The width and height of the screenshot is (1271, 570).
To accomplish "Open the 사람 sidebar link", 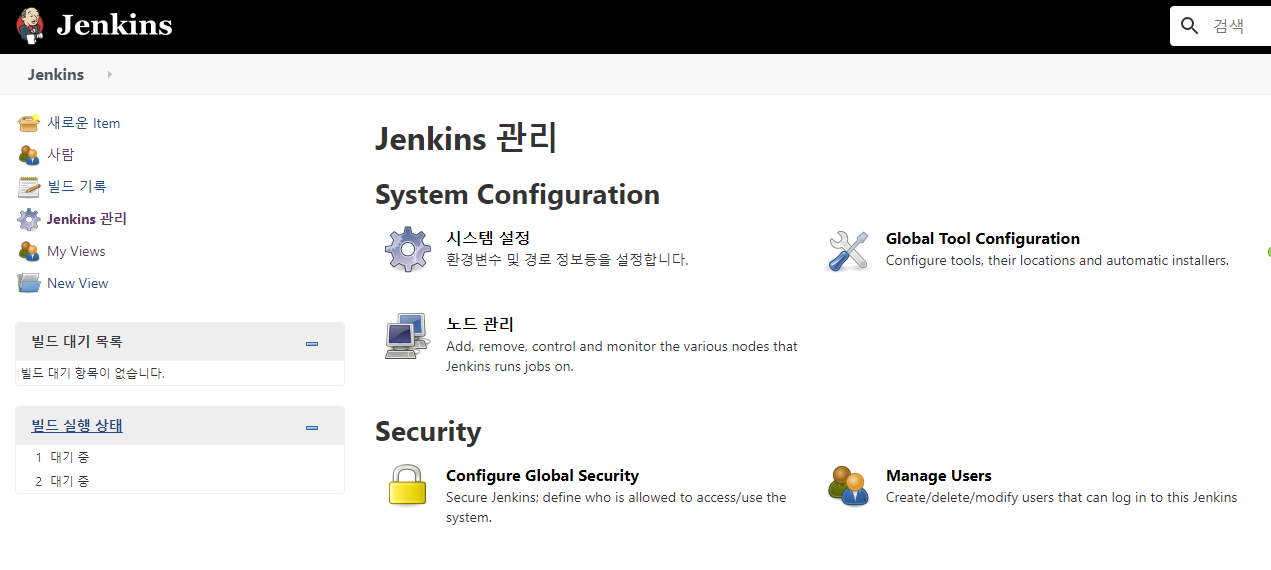I will pos(61,155).
